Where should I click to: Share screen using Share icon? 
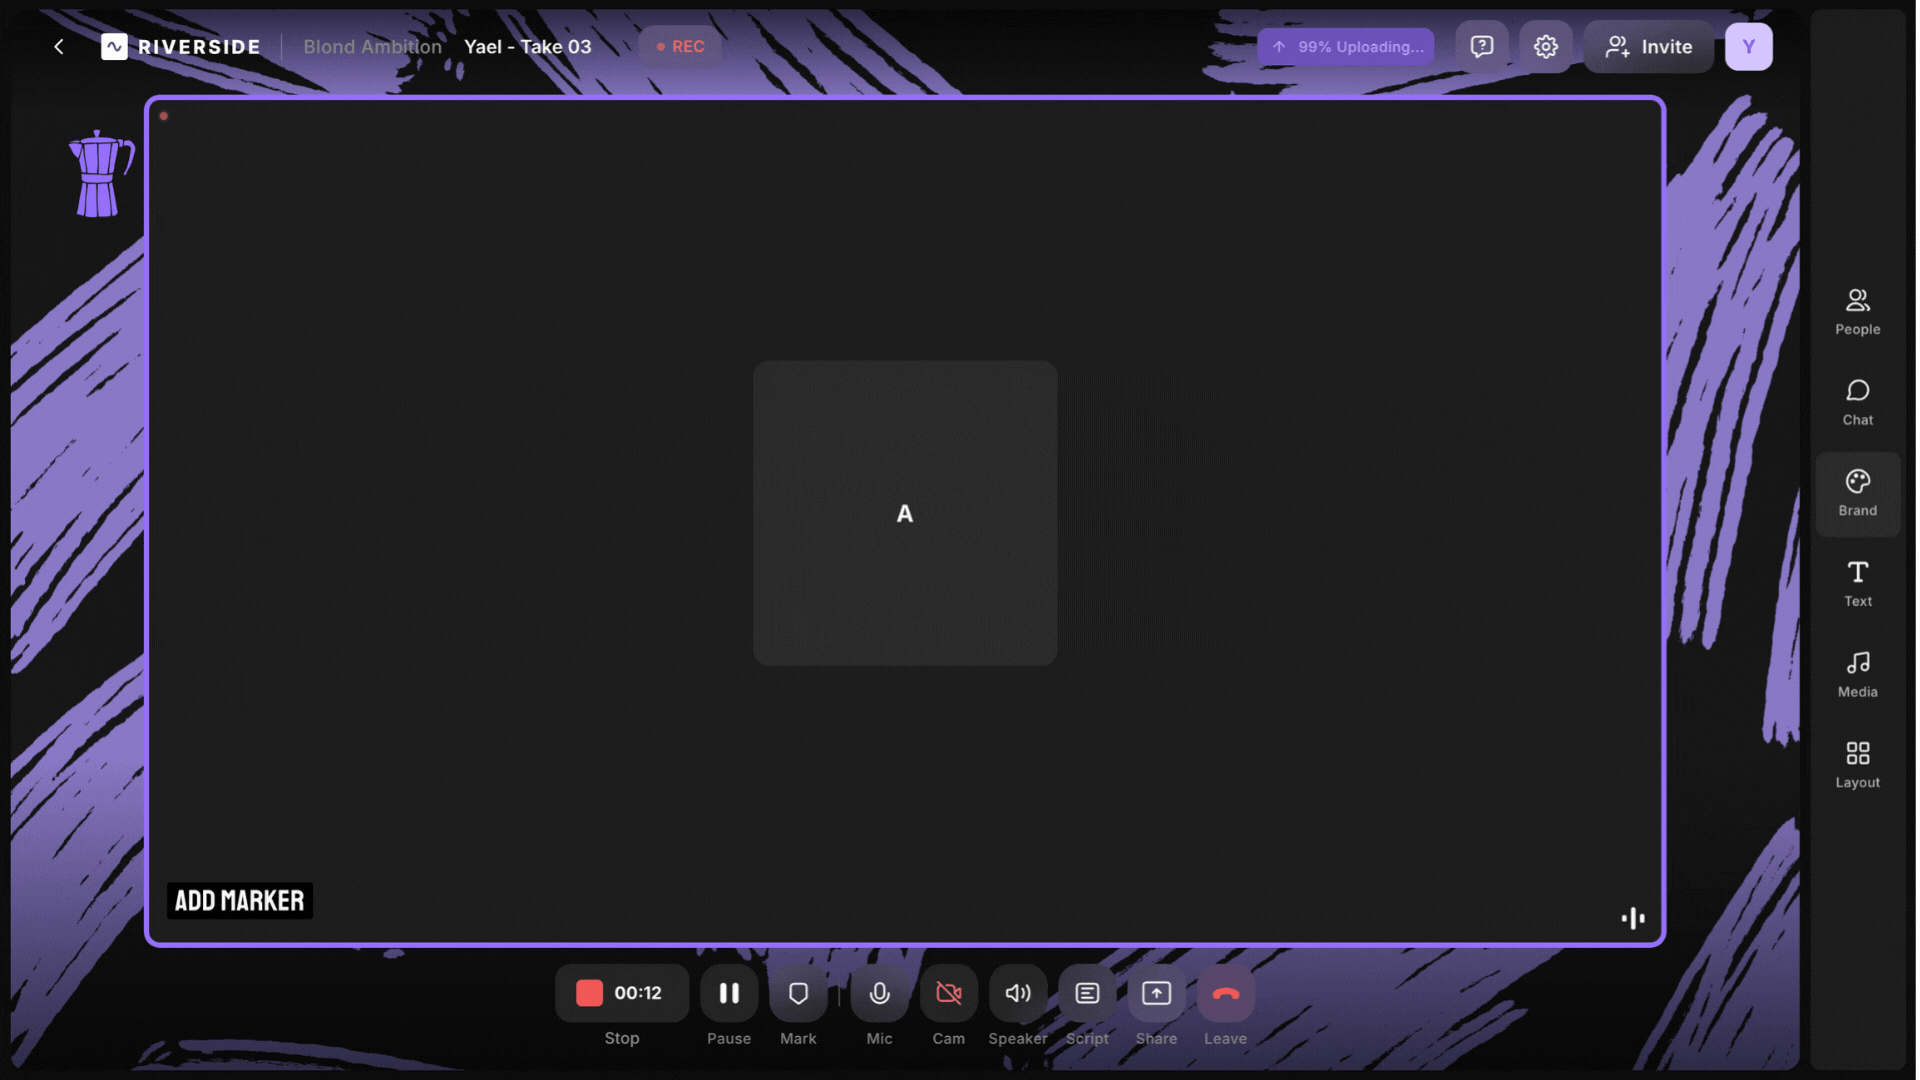(1156, 993)
